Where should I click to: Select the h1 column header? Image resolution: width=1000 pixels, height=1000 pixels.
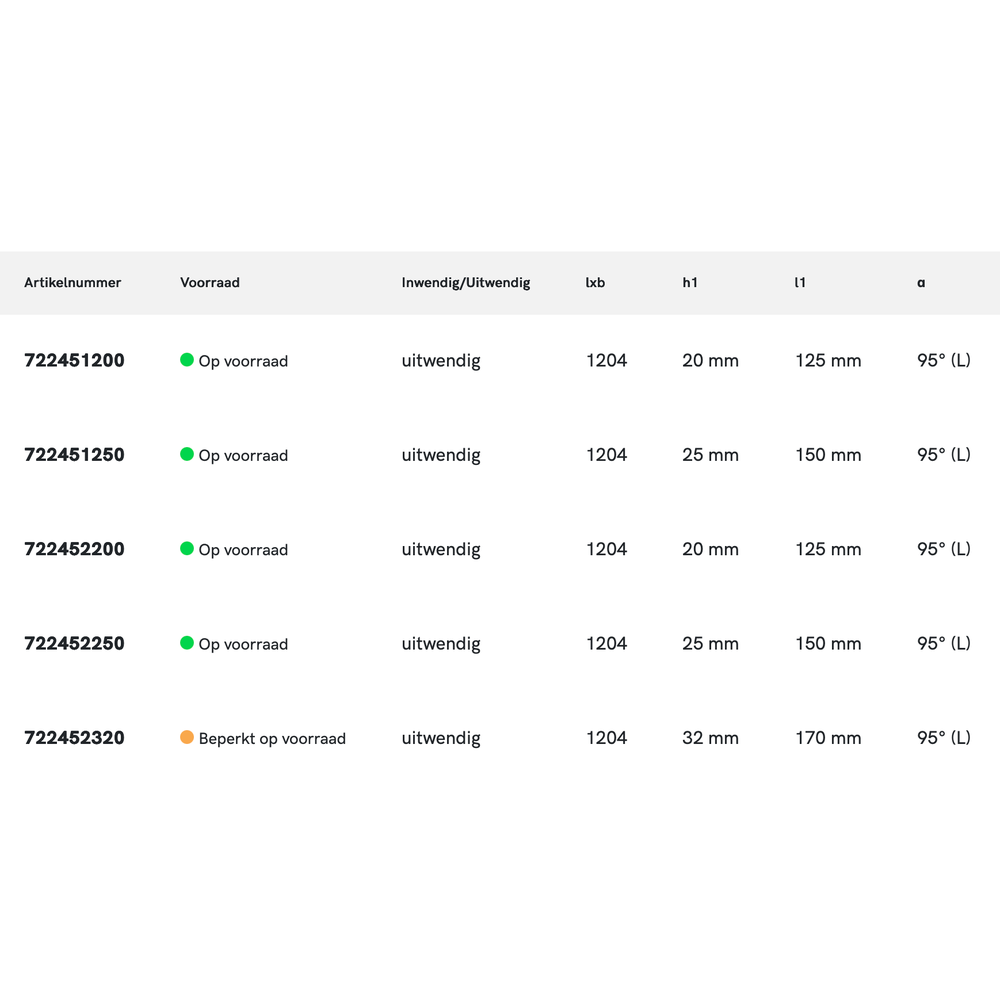(690, 283)
